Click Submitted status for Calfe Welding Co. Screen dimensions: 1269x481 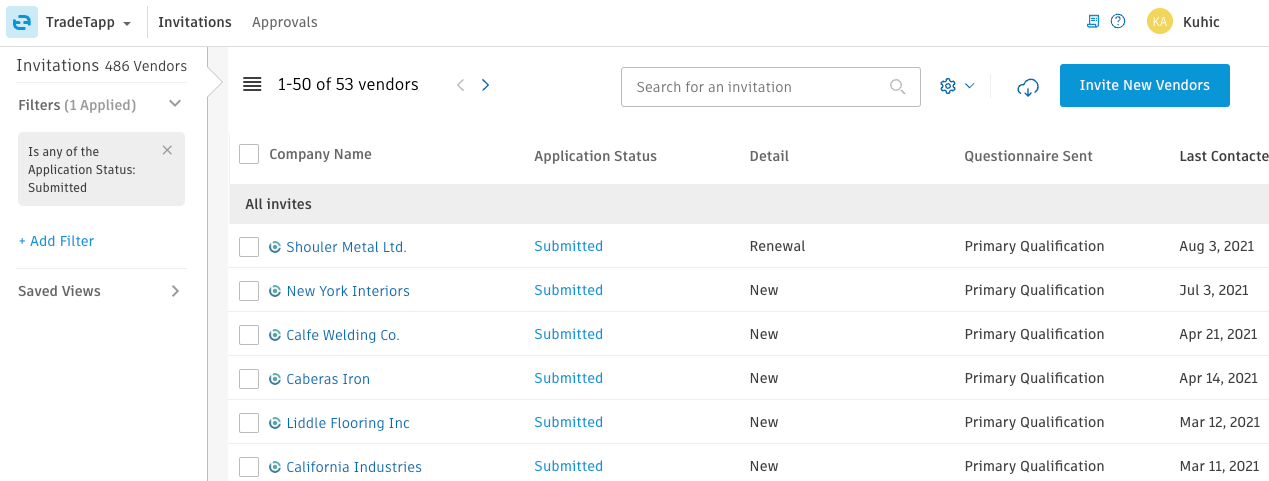tap(568, 334)
